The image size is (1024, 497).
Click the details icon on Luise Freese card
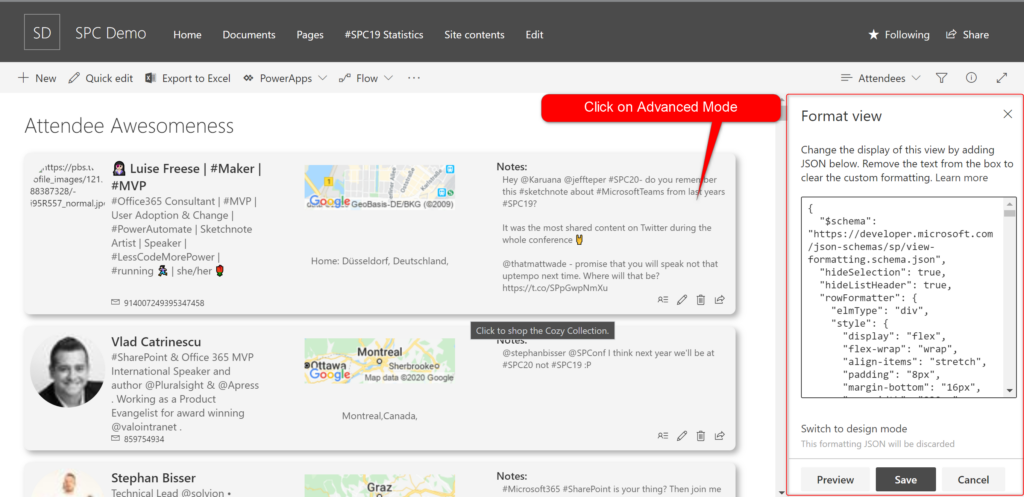click(663, 300)
